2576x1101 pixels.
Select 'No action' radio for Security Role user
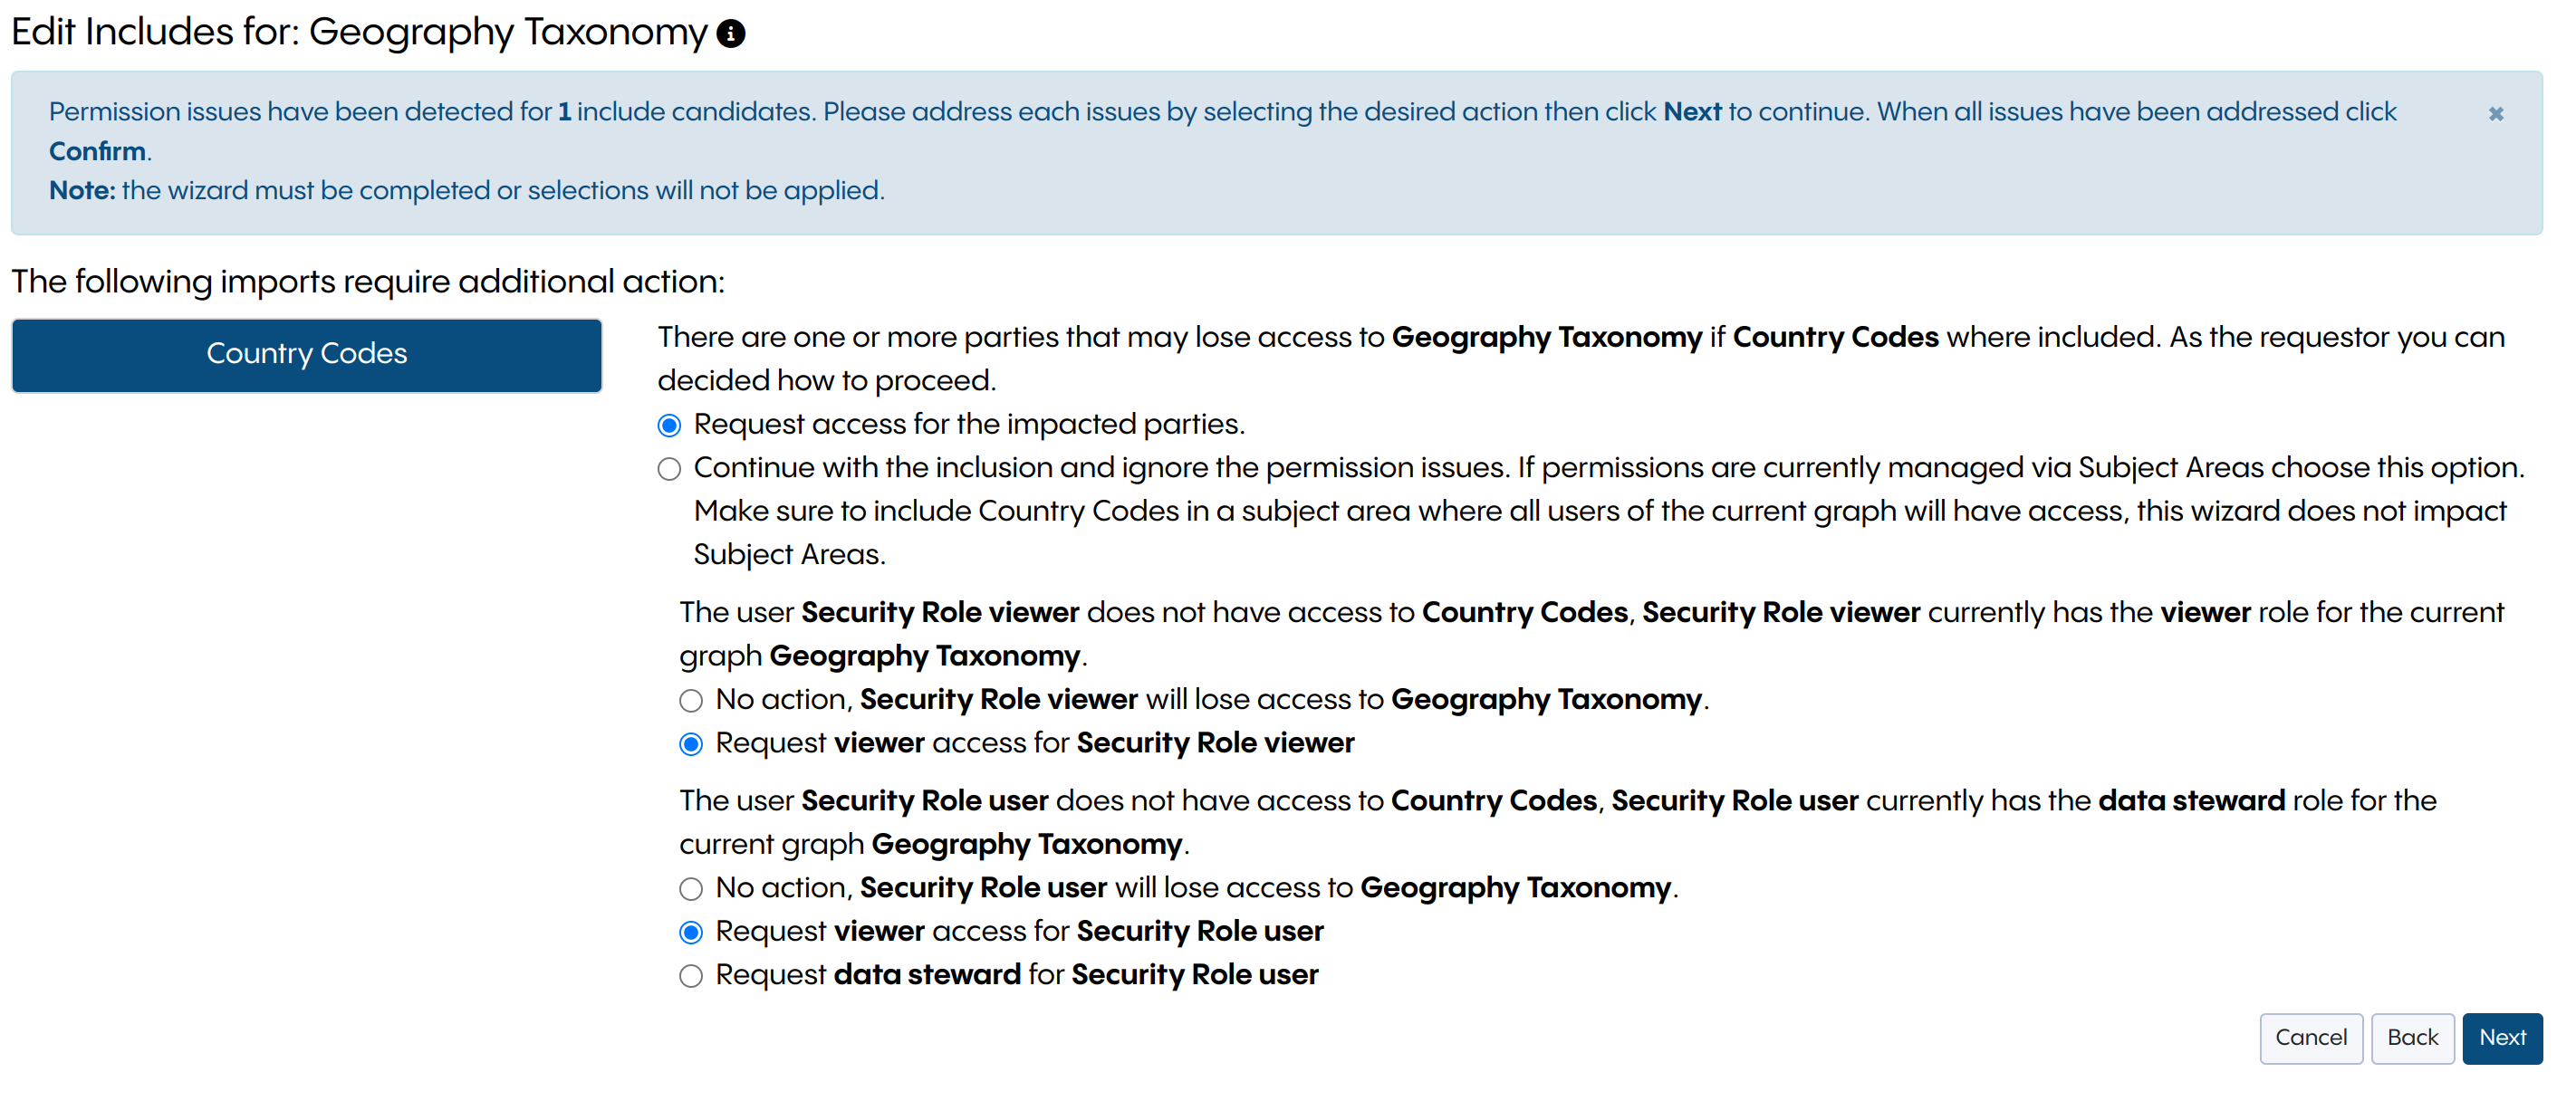691,889
